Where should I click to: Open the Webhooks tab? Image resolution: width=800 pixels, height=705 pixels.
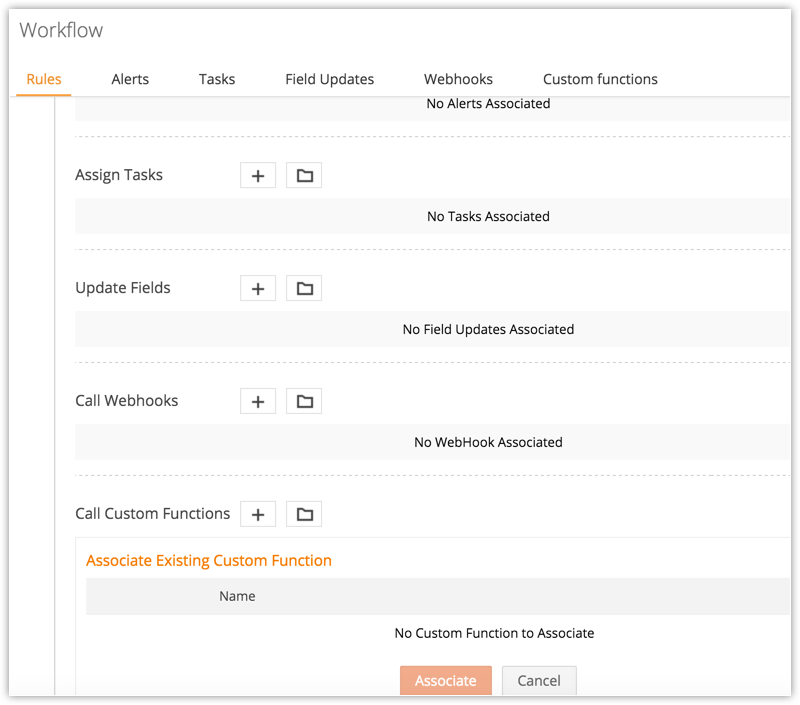click(458, 79)
